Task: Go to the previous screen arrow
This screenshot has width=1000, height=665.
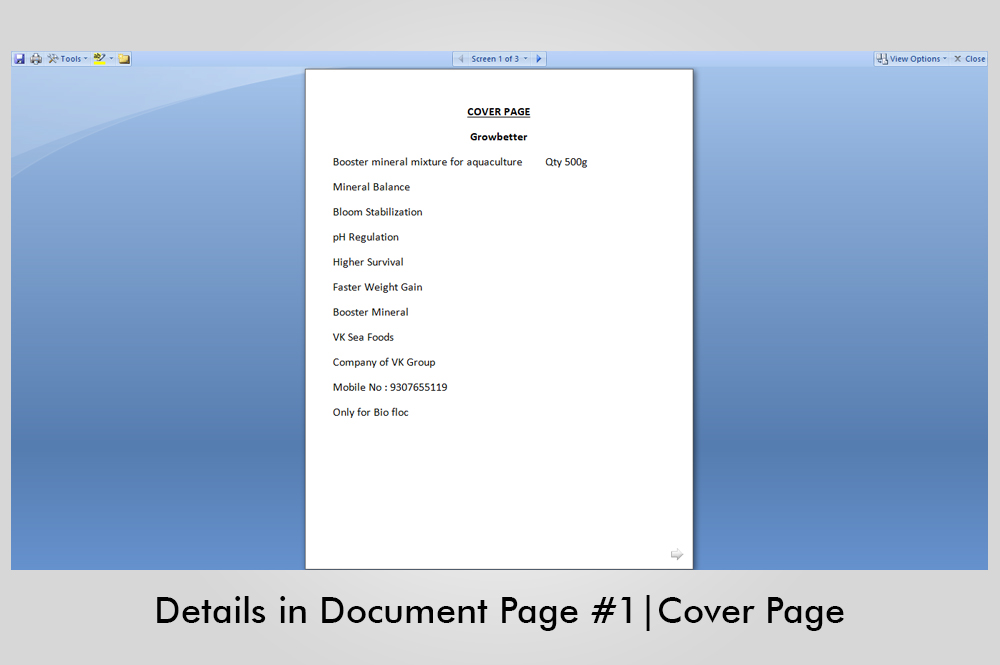Action: coord(460,59)
